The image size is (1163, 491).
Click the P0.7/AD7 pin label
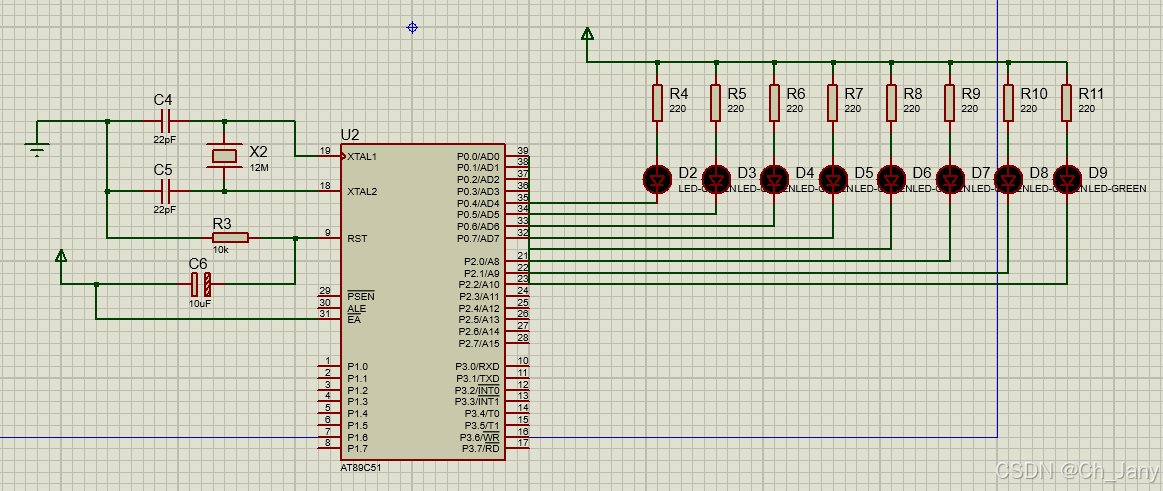click(x=478, y=238)
